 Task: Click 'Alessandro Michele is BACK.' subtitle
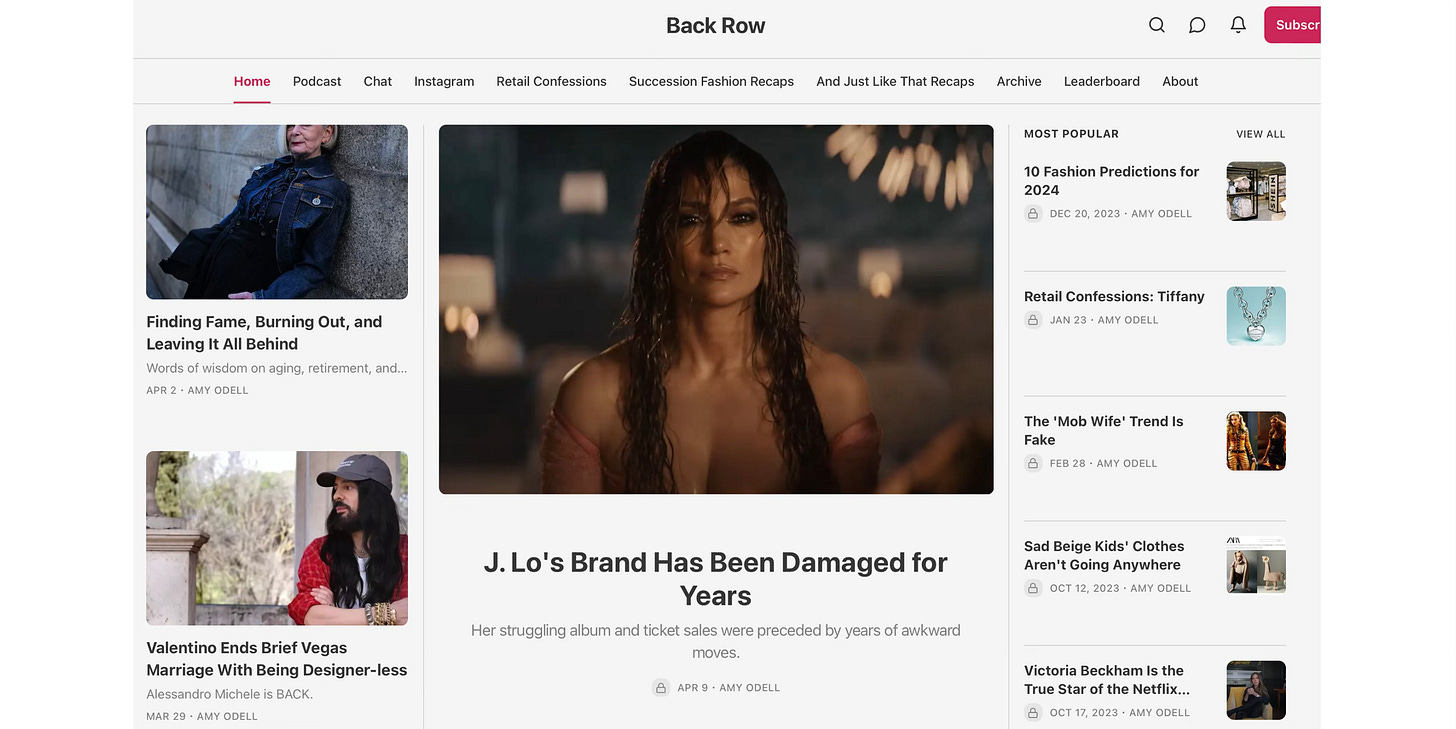[230, 694]
